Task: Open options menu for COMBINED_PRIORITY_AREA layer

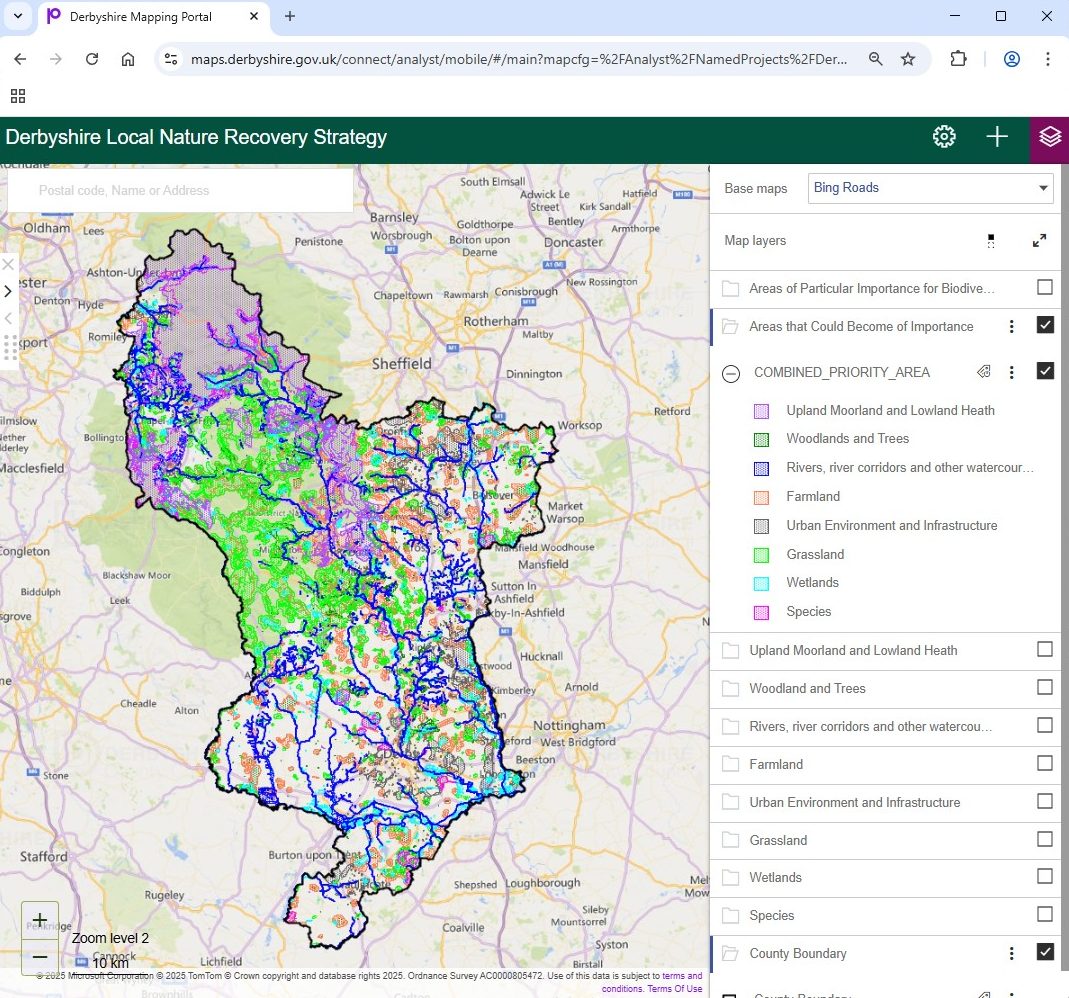Action: pos(1012,372)
